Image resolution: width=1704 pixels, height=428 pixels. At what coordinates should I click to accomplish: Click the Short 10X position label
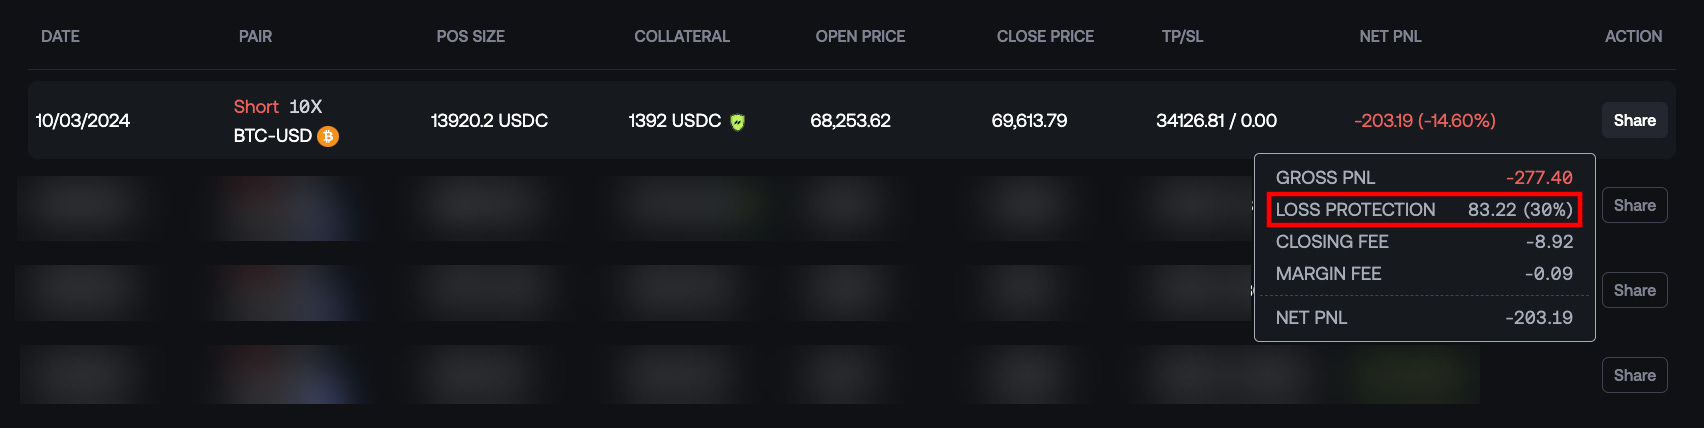click(x=278, y=106)
